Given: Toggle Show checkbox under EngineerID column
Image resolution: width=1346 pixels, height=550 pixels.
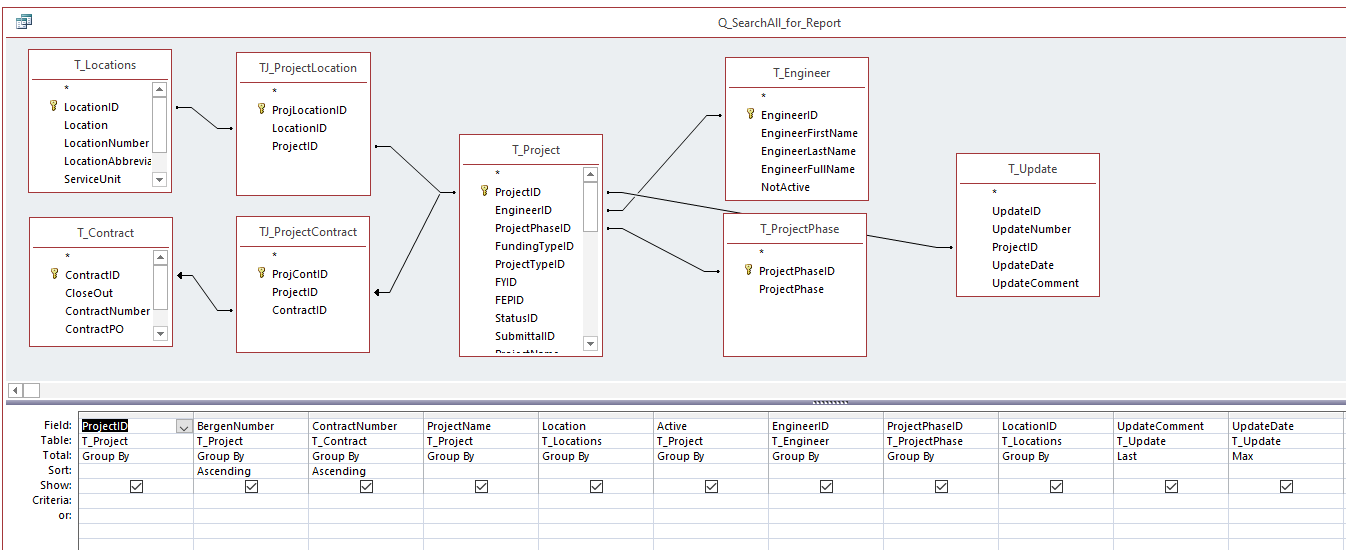Looking at the screenshot, I should 826,486.
